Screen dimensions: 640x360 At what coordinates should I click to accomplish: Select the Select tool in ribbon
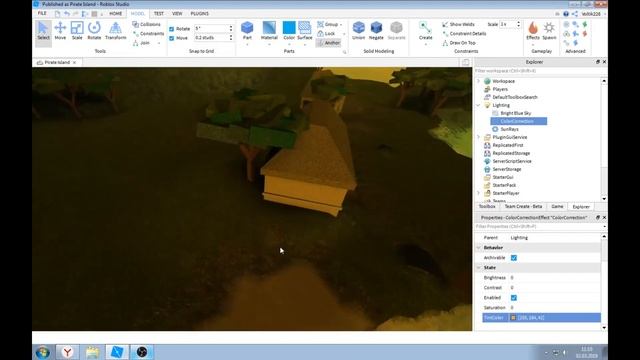click(x=43, y=31)
